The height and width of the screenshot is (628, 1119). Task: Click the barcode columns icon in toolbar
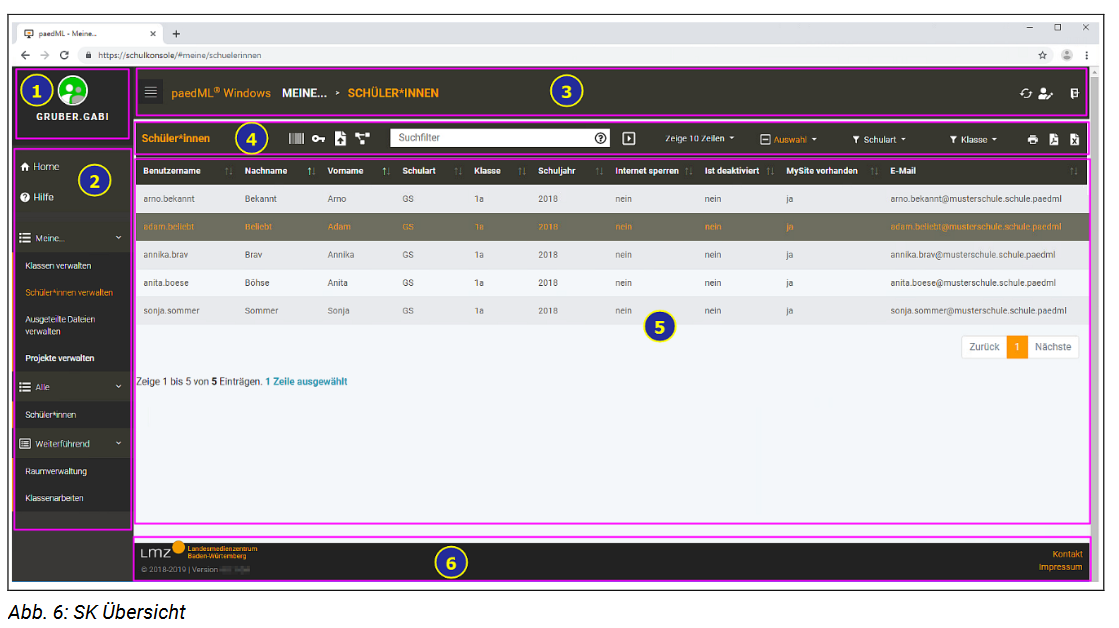tap(296, 138)
